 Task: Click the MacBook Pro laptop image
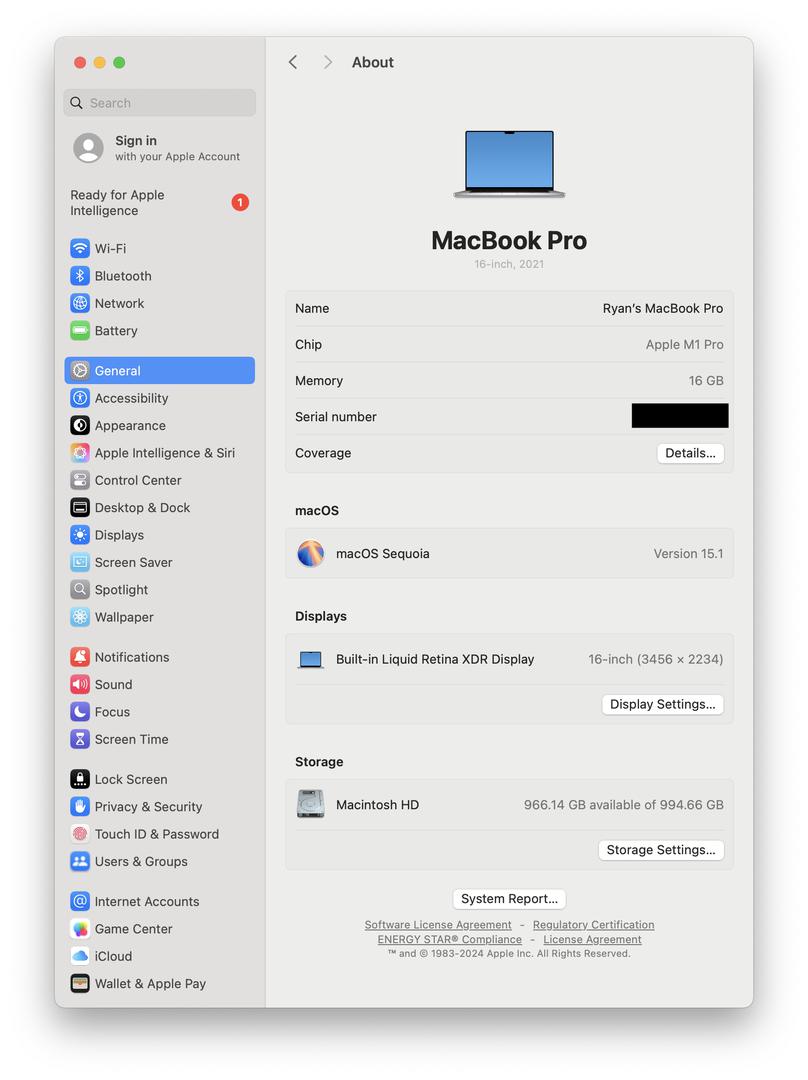(x=510, y=164)
